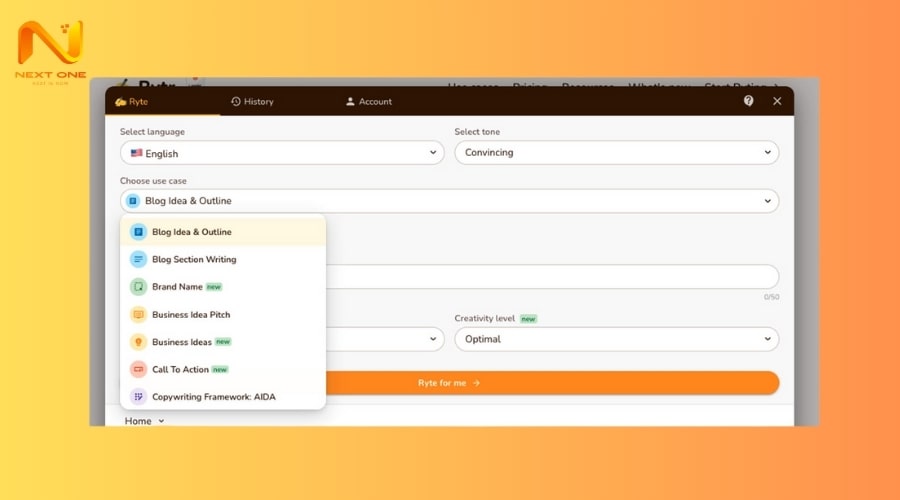Switch to the History tab

click(x=252, y=102)
